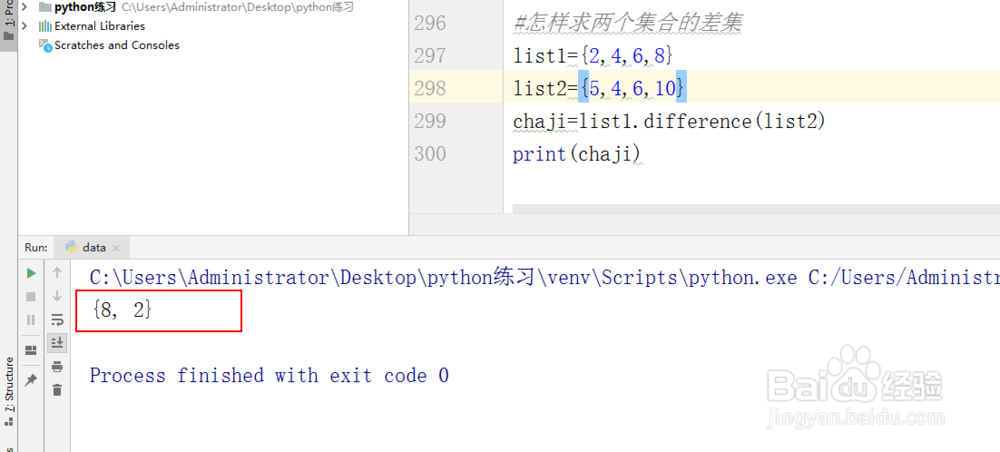Screen dimensions: 1000x452
Task: Close the 'data' run tab
Action: coord(115,248)
